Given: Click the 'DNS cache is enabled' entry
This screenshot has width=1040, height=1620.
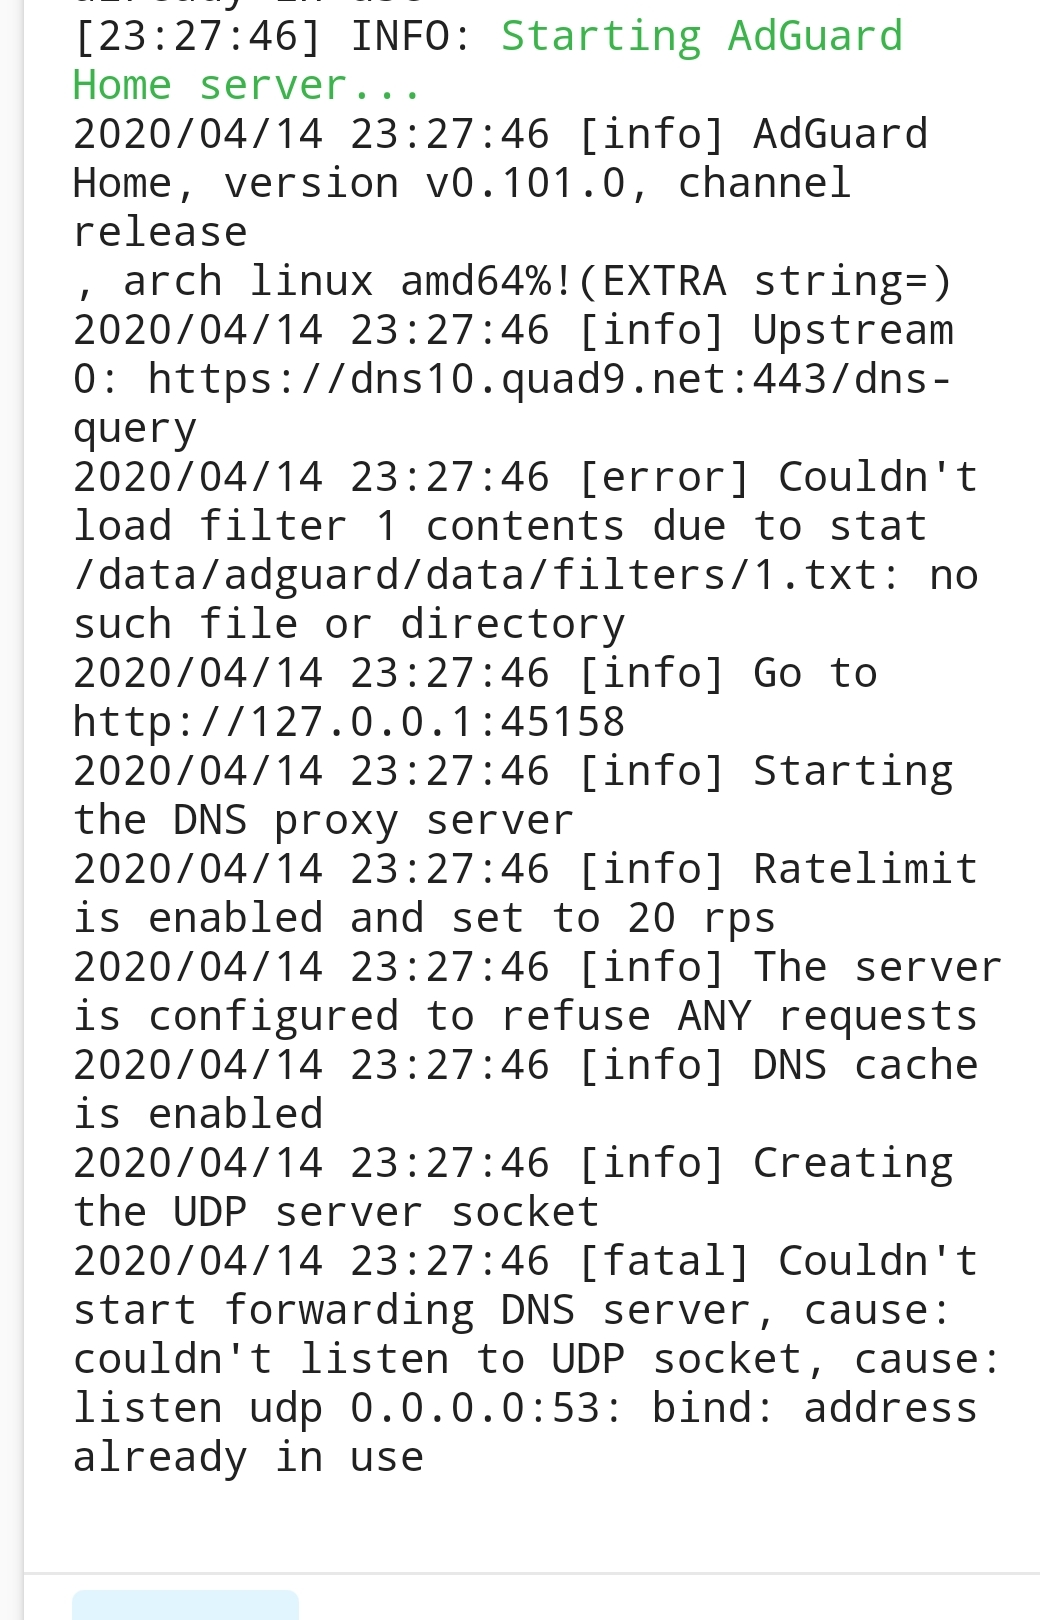Looking at the screenshot, I should coord(526,1090).
